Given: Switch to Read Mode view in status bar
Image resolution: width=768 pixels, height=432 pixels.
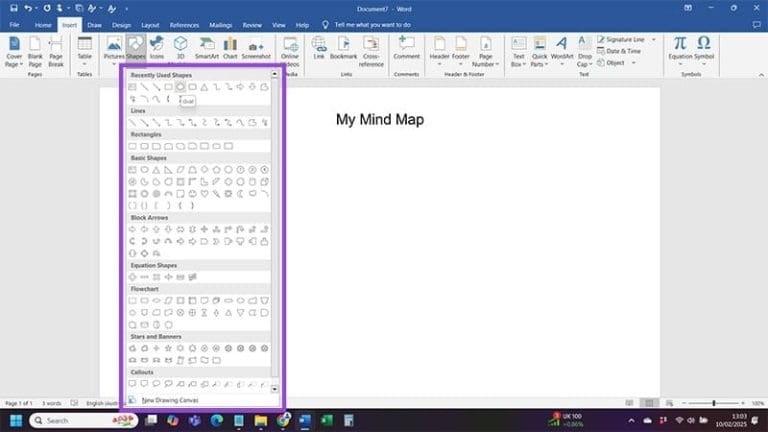Looking at the screenshot, I should [x=629, y=403].
